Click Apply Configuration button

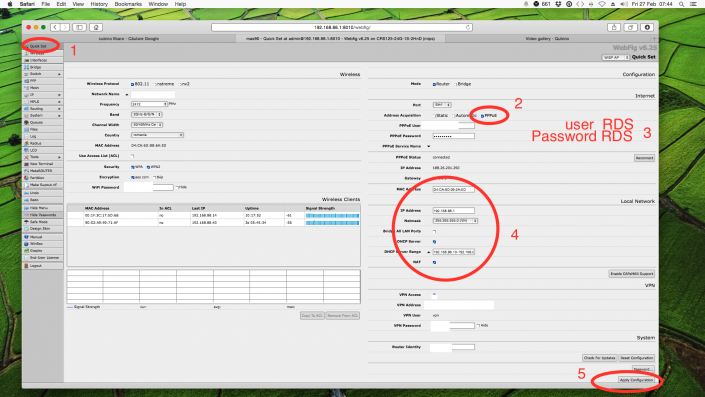click(x=636, y=380)
